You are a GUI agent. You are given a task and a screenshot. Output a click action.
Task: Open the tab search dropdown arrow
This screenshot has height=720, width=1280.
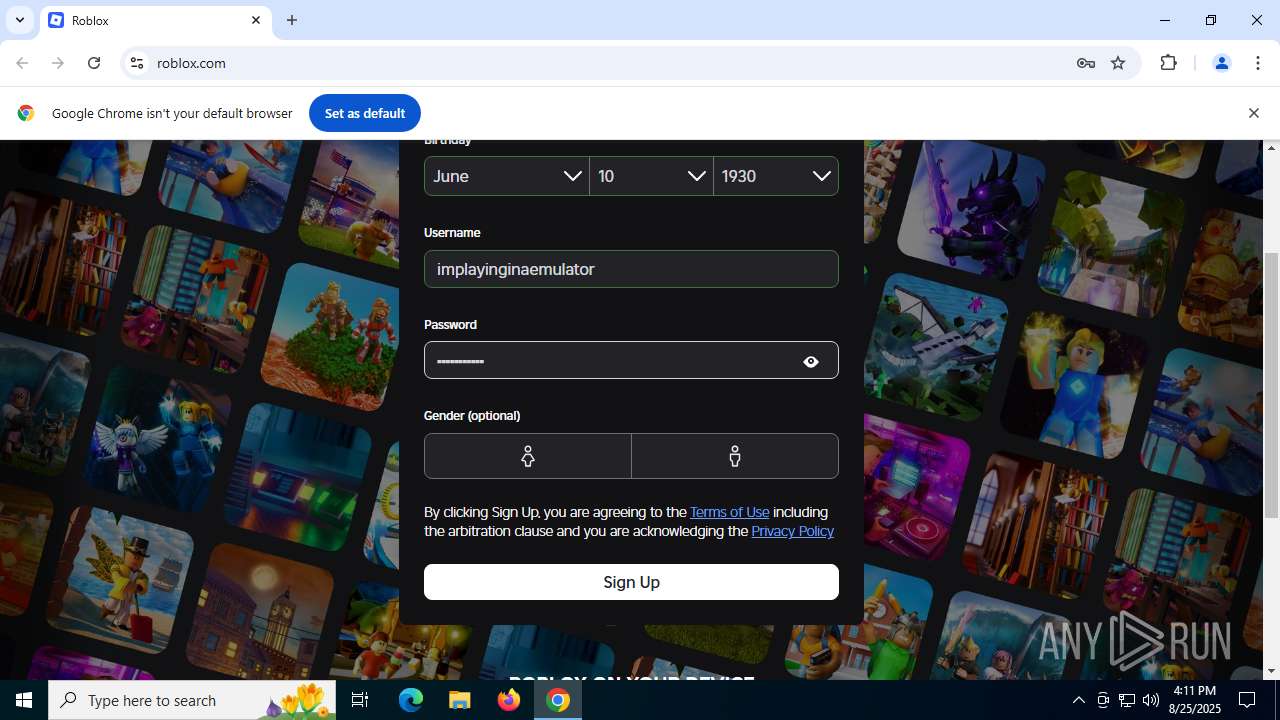pyautogui.click(x=19, y=20)
